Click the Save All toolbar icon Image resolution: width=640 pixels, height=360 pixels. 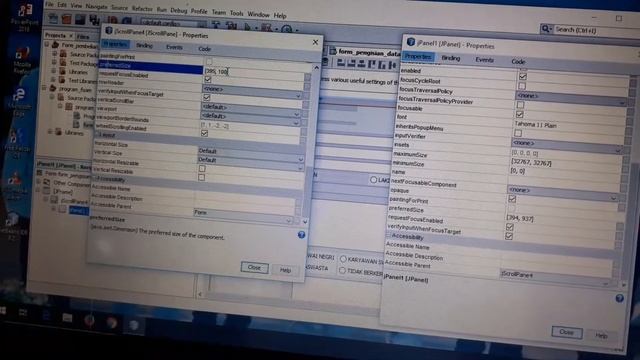tap(94, 20)
